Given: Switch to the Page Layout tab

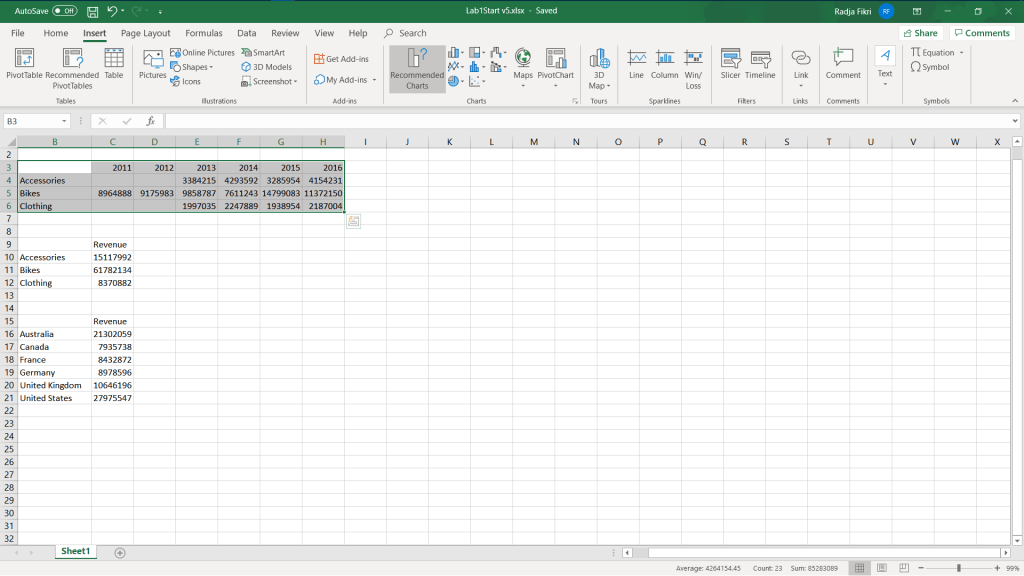Looking at the screenshot, I should [145, 33].
